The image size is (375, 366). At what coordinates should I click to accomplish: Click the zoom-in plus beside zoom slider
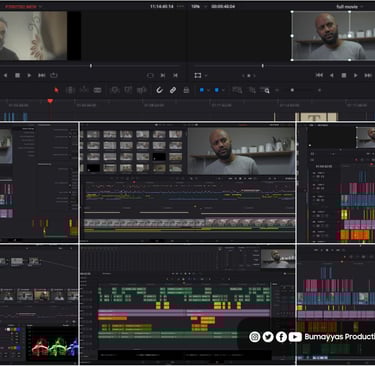pos(319,90)
